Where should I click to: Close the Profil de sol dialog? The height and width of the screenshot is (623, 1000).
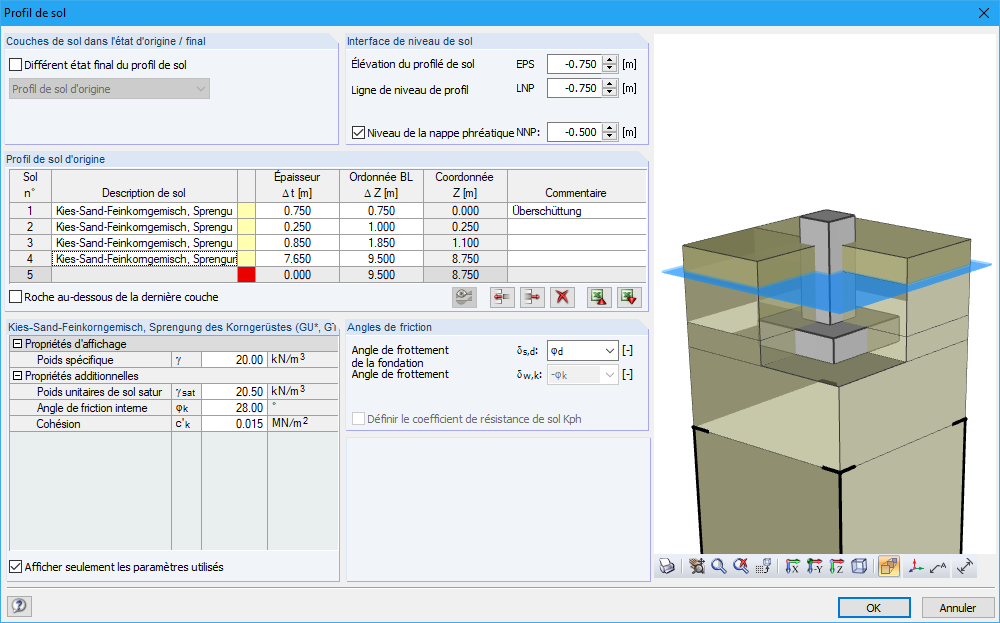point(984,13)
